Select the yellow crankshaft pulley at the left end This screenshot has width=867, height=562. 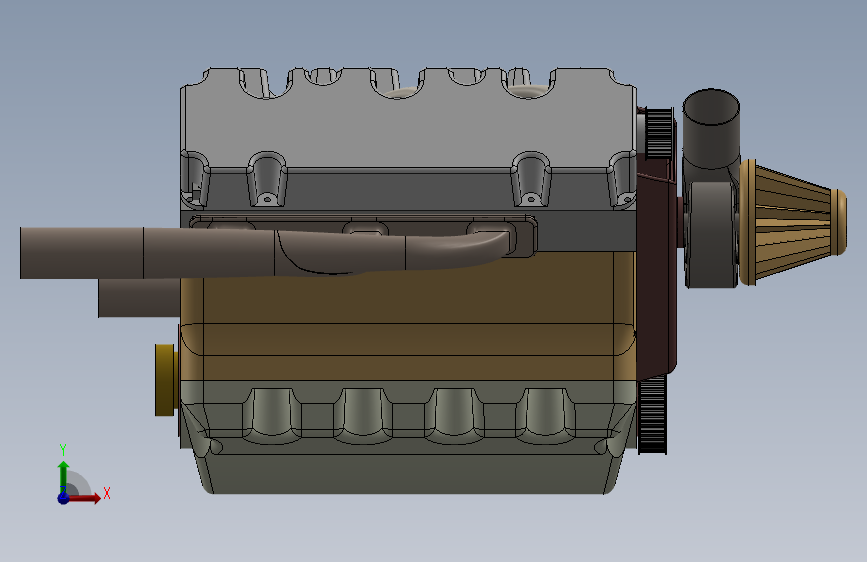[x=165, y=379]
